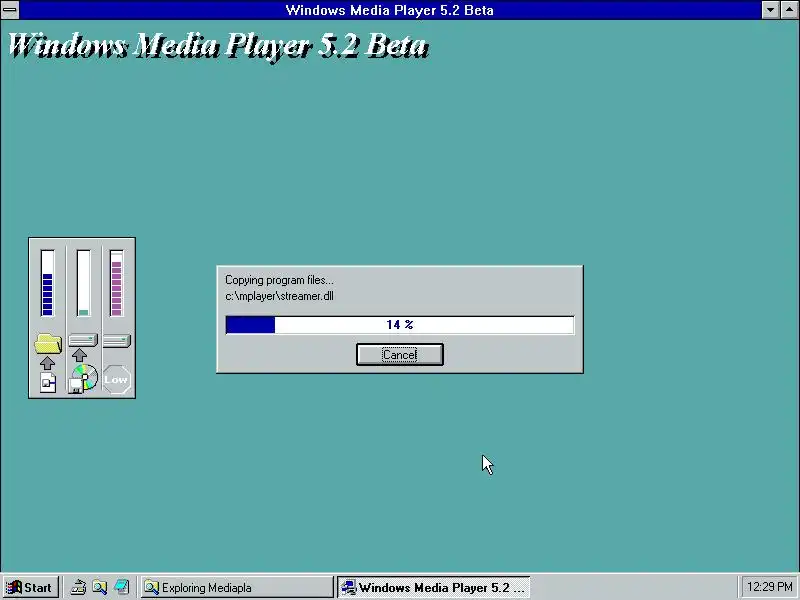Minimize the setup window with down arrow

tap(770, 10)
